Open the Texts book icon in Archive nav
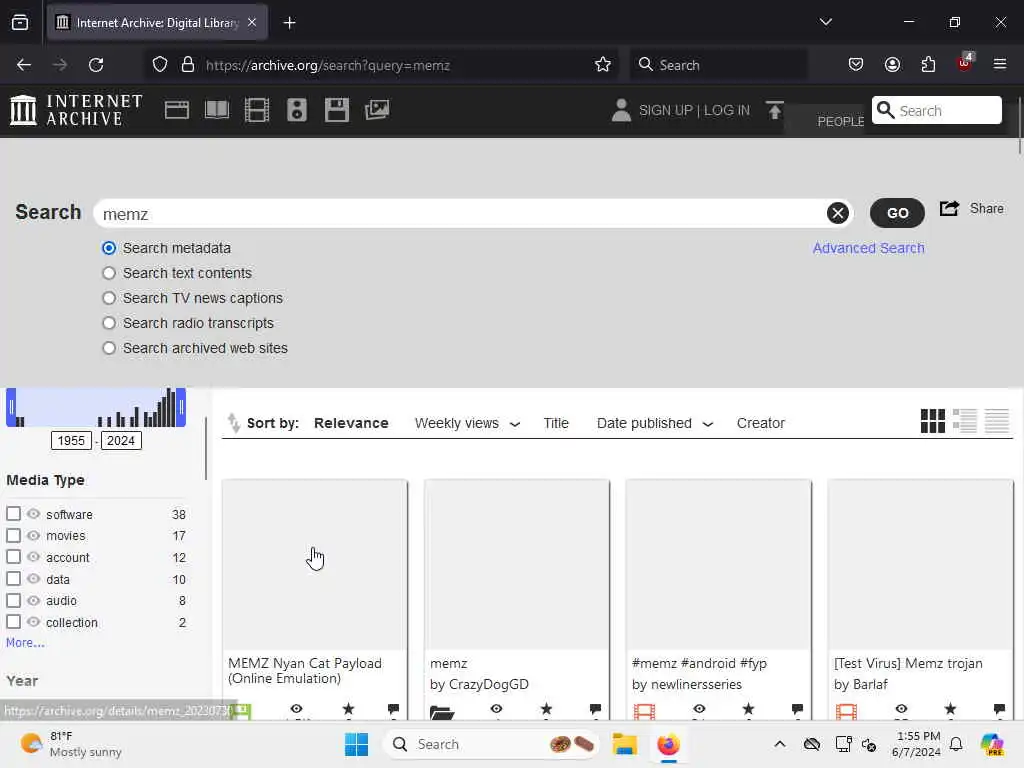 coord(217,110)
